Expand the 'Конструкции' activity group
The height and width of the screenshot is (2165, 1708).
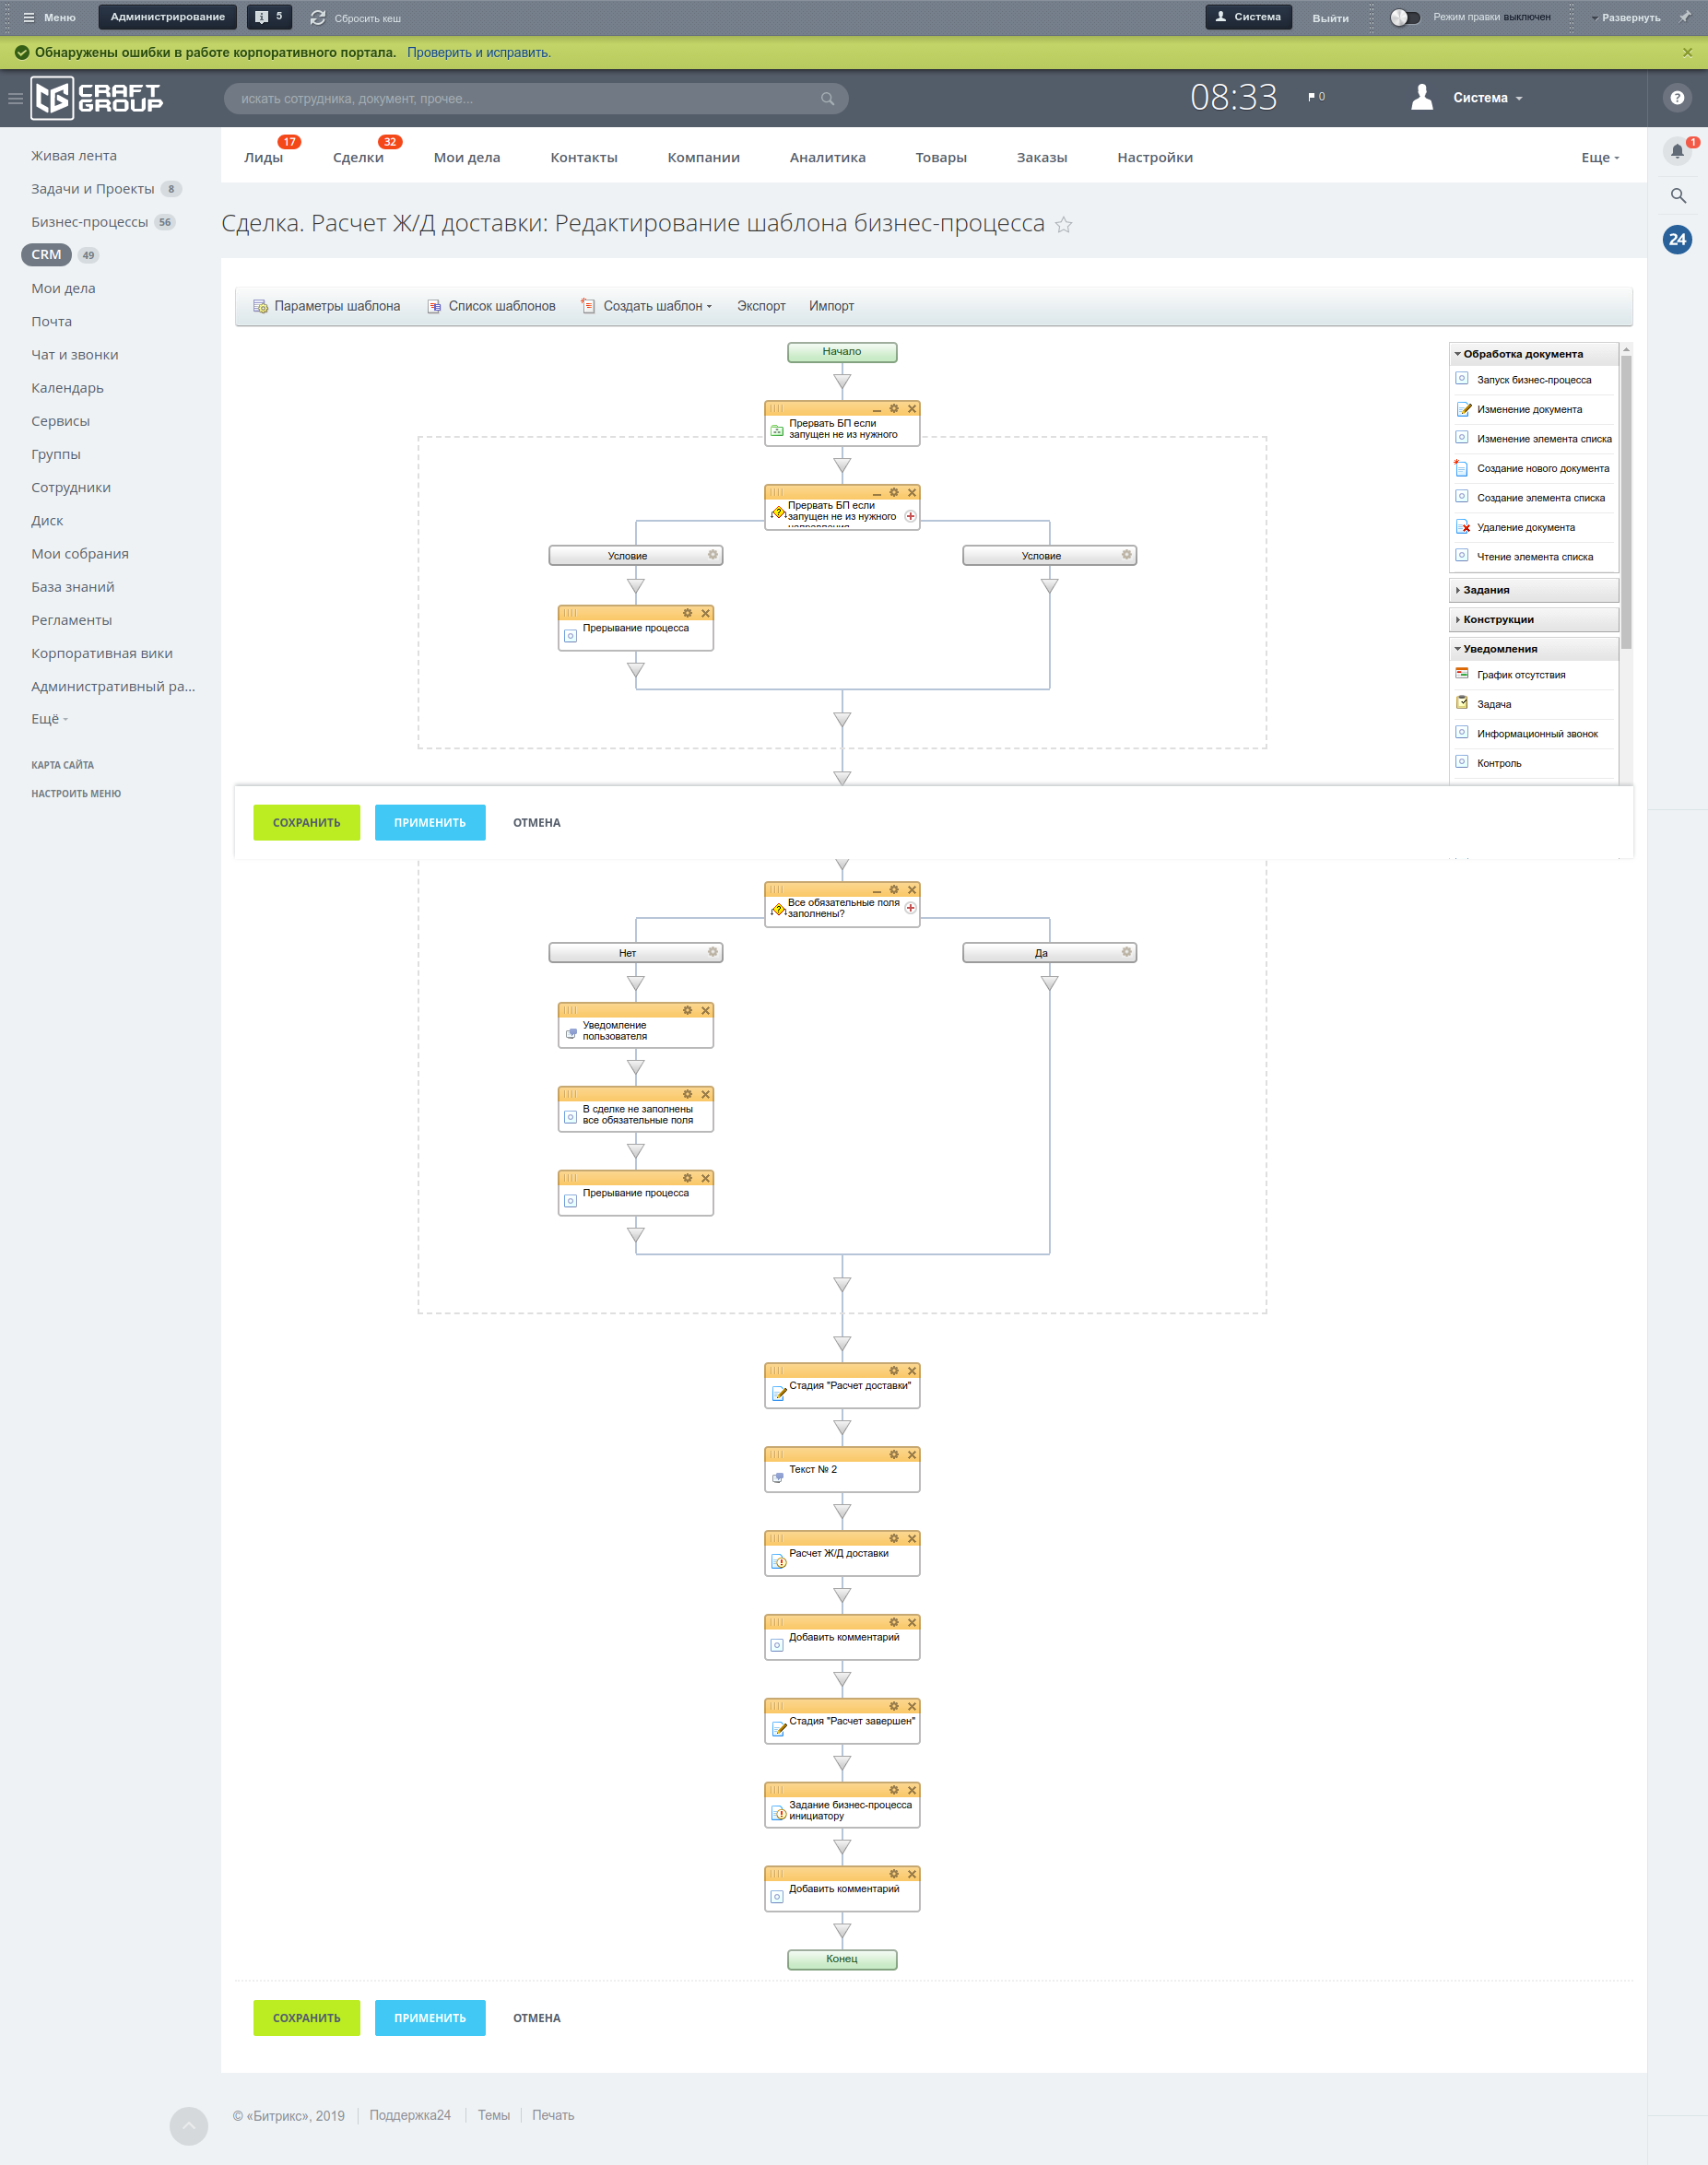click(1497, 620)
